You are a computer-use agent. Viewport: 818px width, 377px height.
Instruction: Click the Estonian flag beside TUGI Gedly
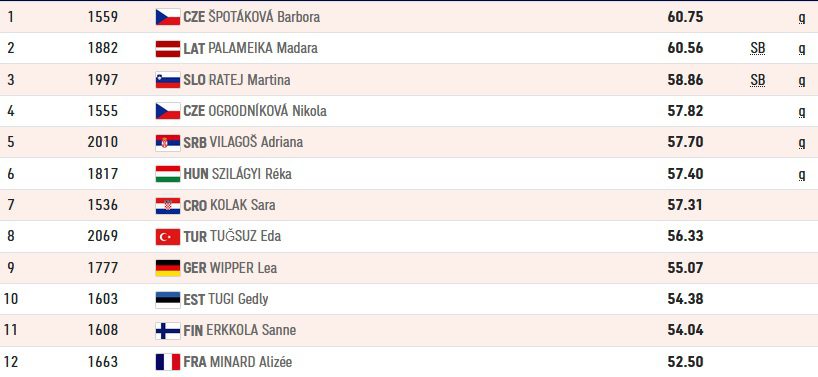pos(168,299)
